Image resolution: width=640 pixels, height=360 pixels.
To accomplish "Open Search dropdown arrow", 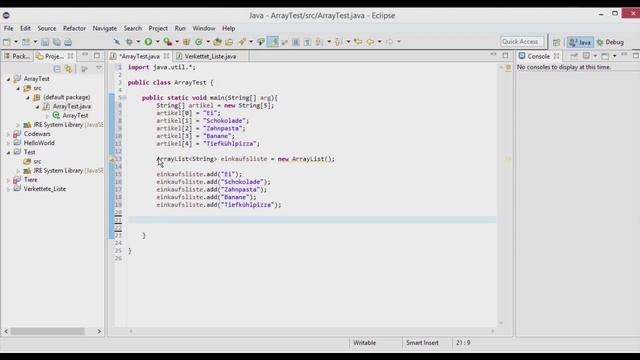I will pyautogui.click(x=251, y=42).
